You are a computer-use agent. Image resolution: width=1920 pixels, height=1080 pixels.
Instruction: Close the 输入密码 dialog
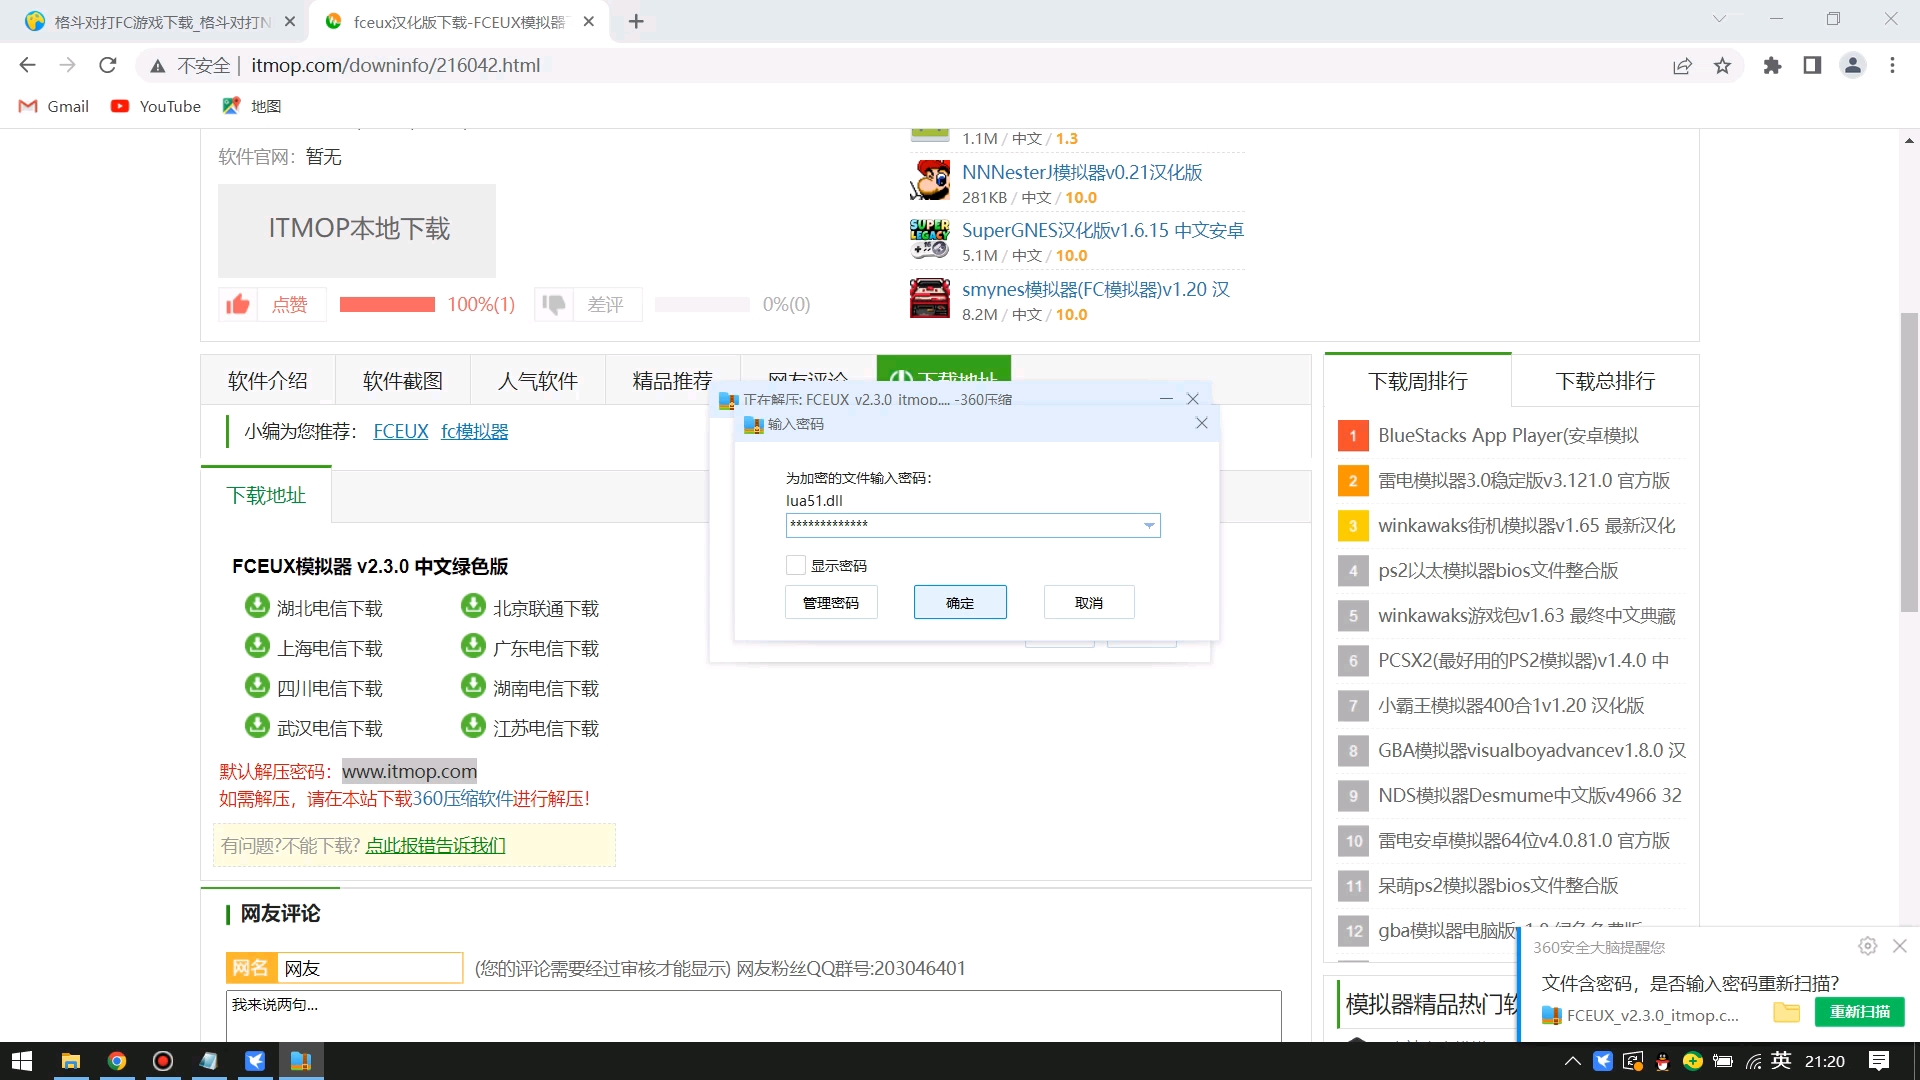[1201, 423]
